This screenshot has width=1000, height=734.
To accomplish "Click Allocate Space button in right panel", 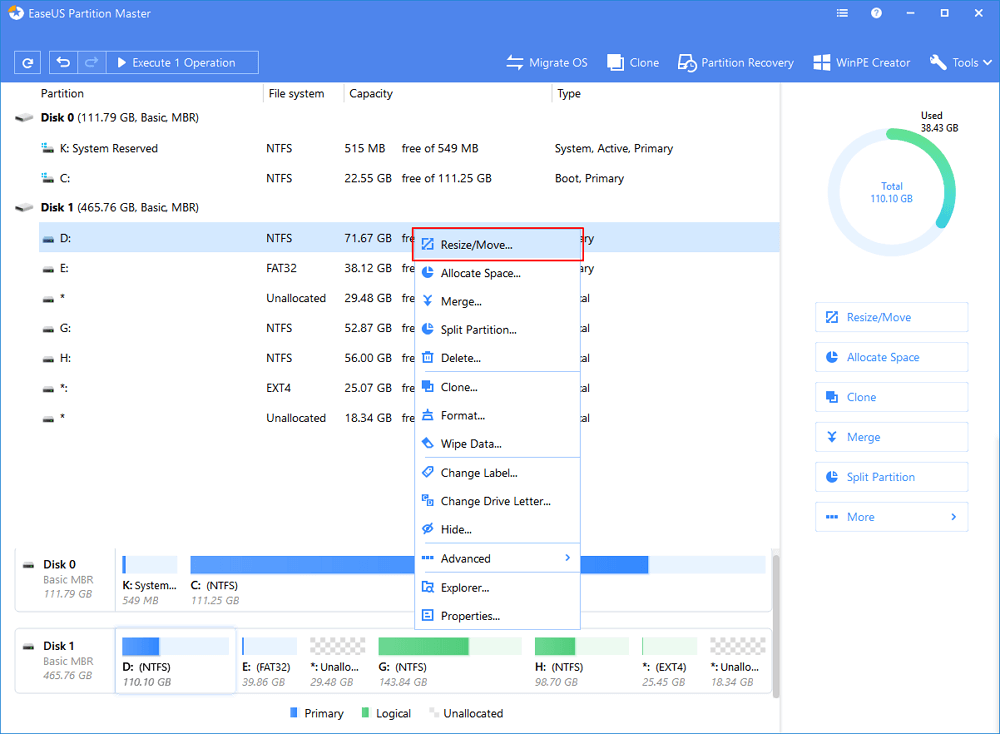I will [x=891, y=357].
